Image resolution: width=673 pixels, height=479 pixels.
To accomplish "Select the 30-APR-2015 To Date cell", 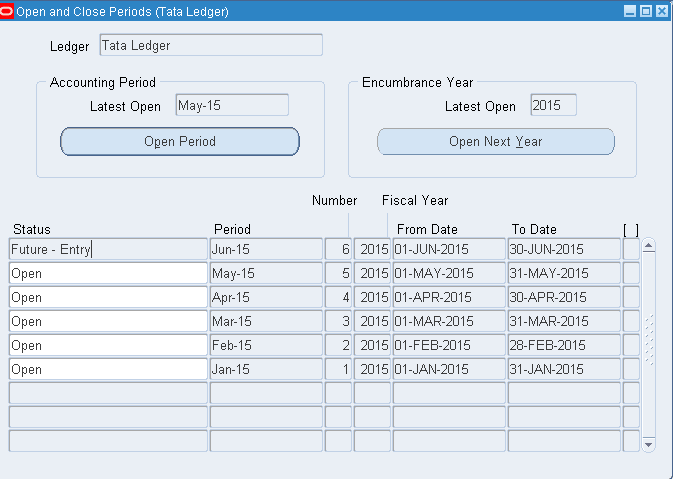I will click(563, 297).
